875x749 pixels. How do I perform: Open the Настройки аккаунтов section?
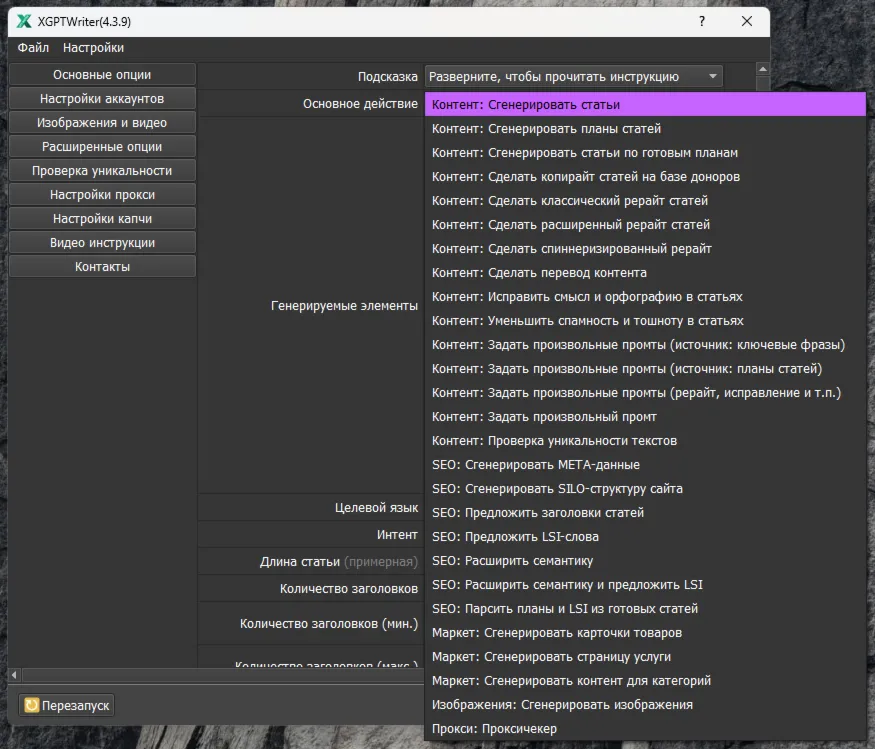pyautogui.click(x=102, y=99)
